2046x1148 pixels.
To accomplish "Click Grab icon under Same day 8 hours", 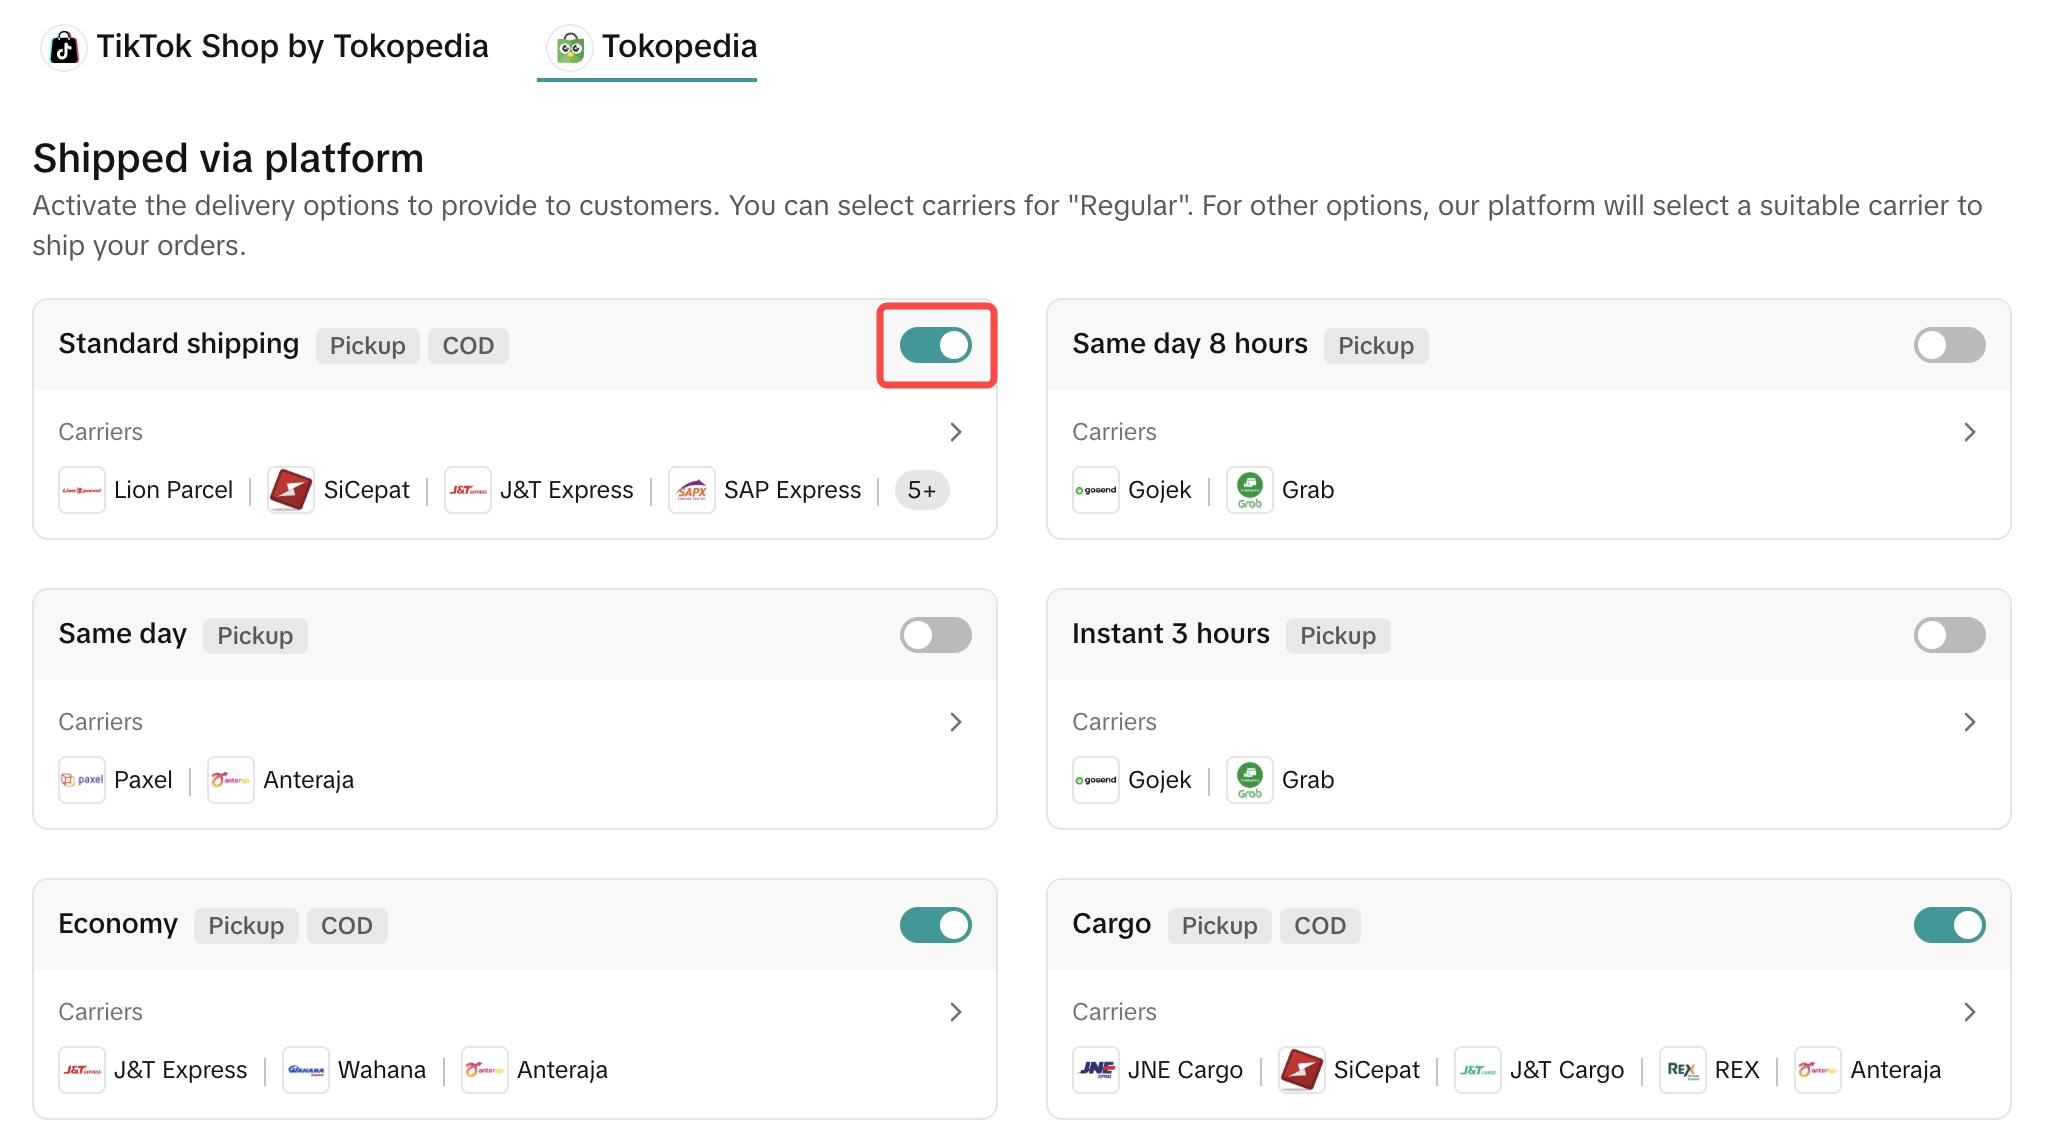I will pos(1250,490).
